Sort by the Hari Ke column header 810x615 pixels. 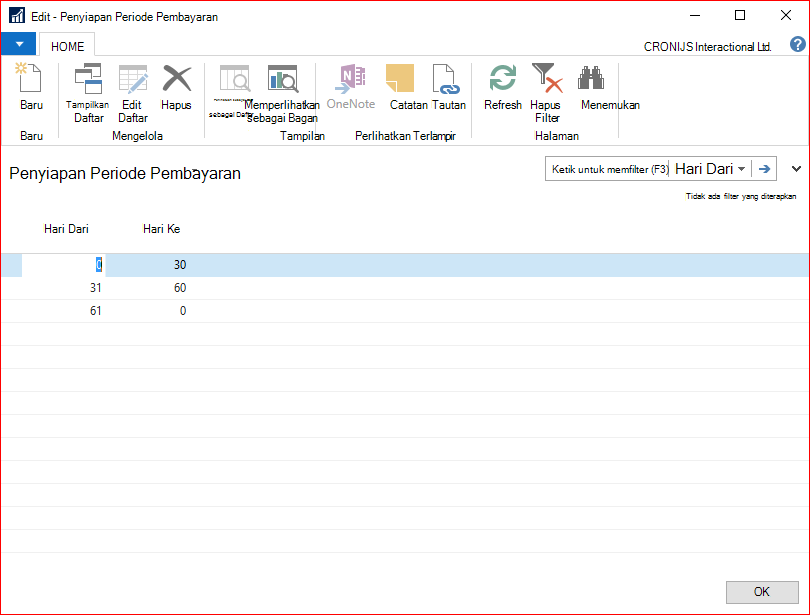[161, 229]
